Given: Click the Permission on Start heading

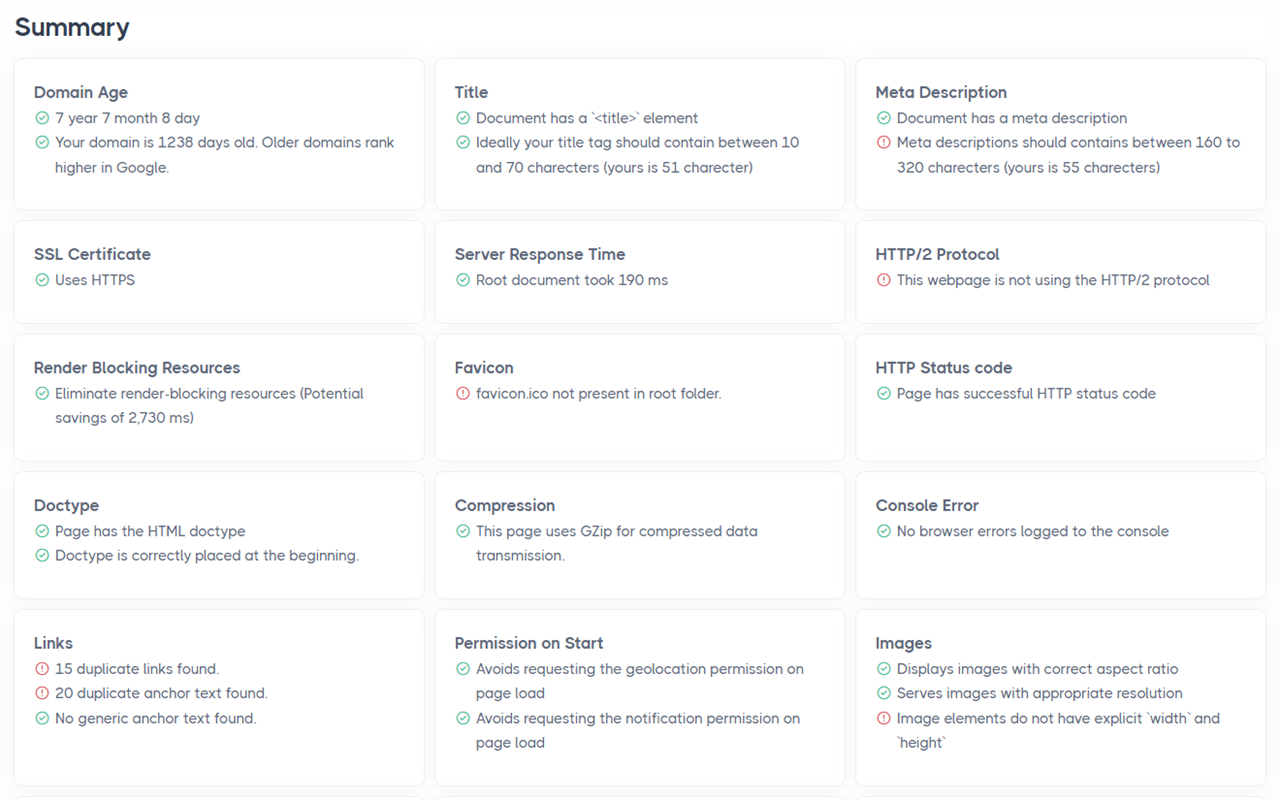Looking at the screenshot, I should point(529,643).
